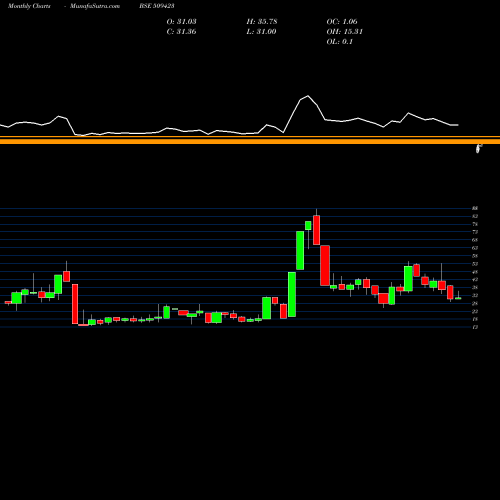Select the last small green candle at chart end
This screenshot has width=500, height=500.
458,298
